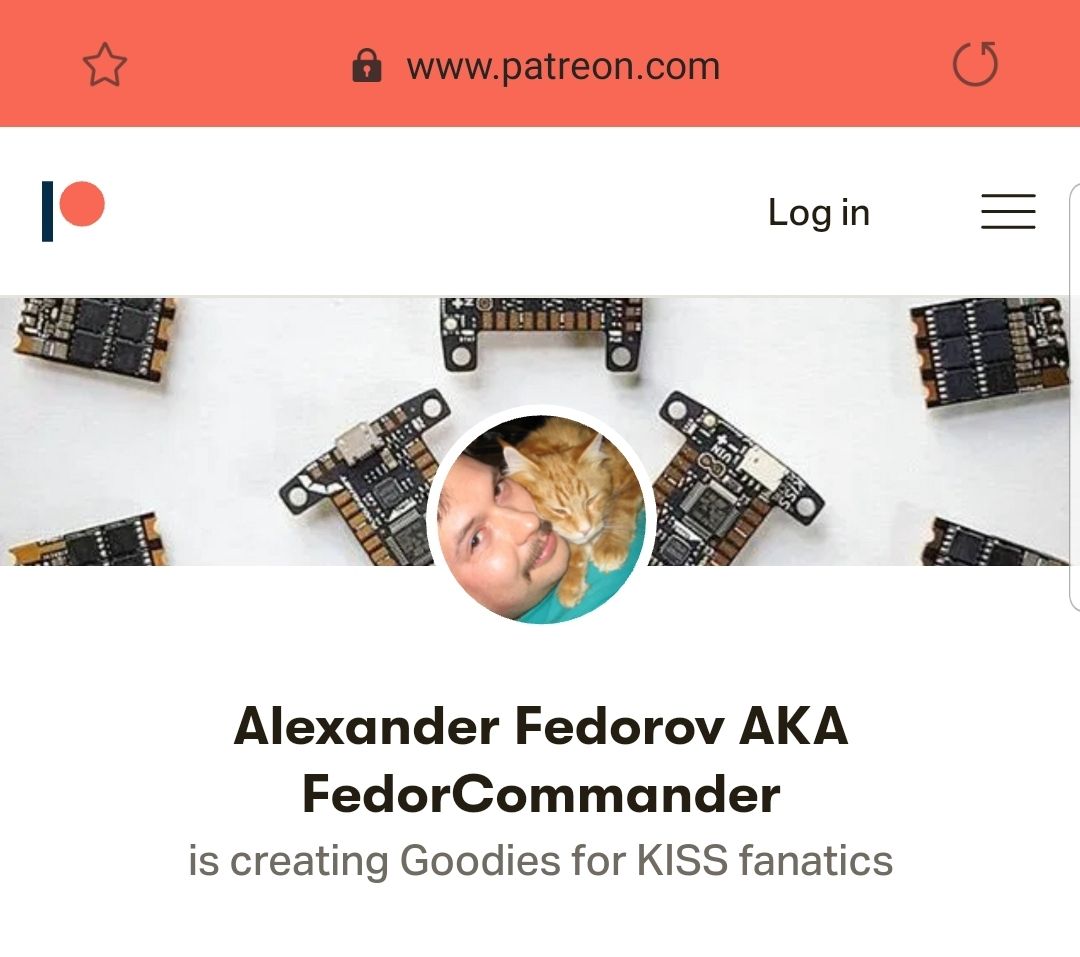Screen dimensions: 1080x957
Task: Click the Goodies for KISS fanatics tagline
Action: (x=646, y=861)
